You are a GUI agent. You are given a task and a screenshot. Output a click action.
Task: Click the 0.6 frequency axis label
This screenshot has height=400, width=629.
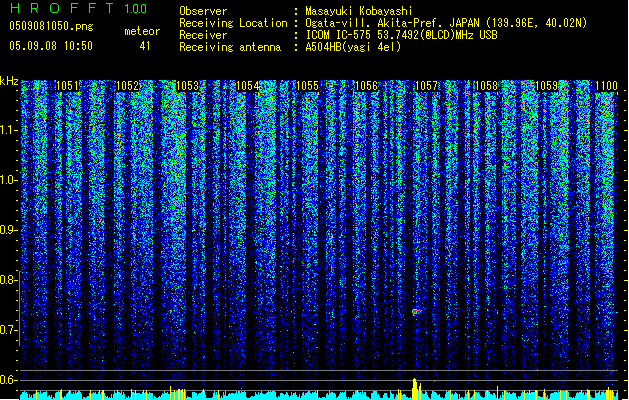point(8,380)
